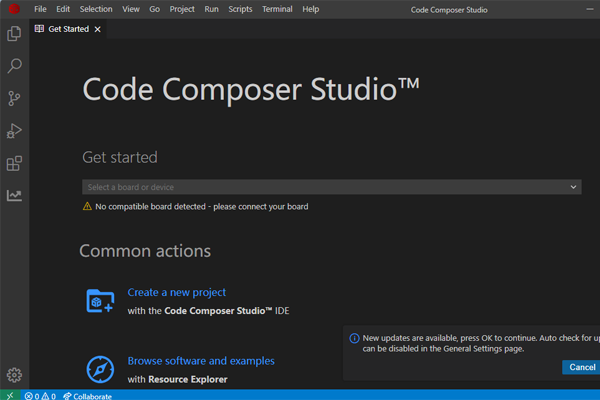Screen dimensions: 600x400
Task: Click the remote connection status bar icon
Action: [10, 395]
